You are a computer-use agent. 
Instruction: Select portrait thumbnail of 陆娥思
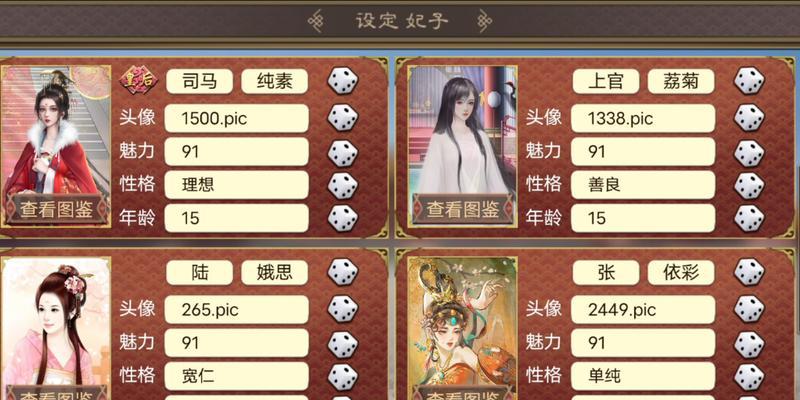click(x=56, y=329)
